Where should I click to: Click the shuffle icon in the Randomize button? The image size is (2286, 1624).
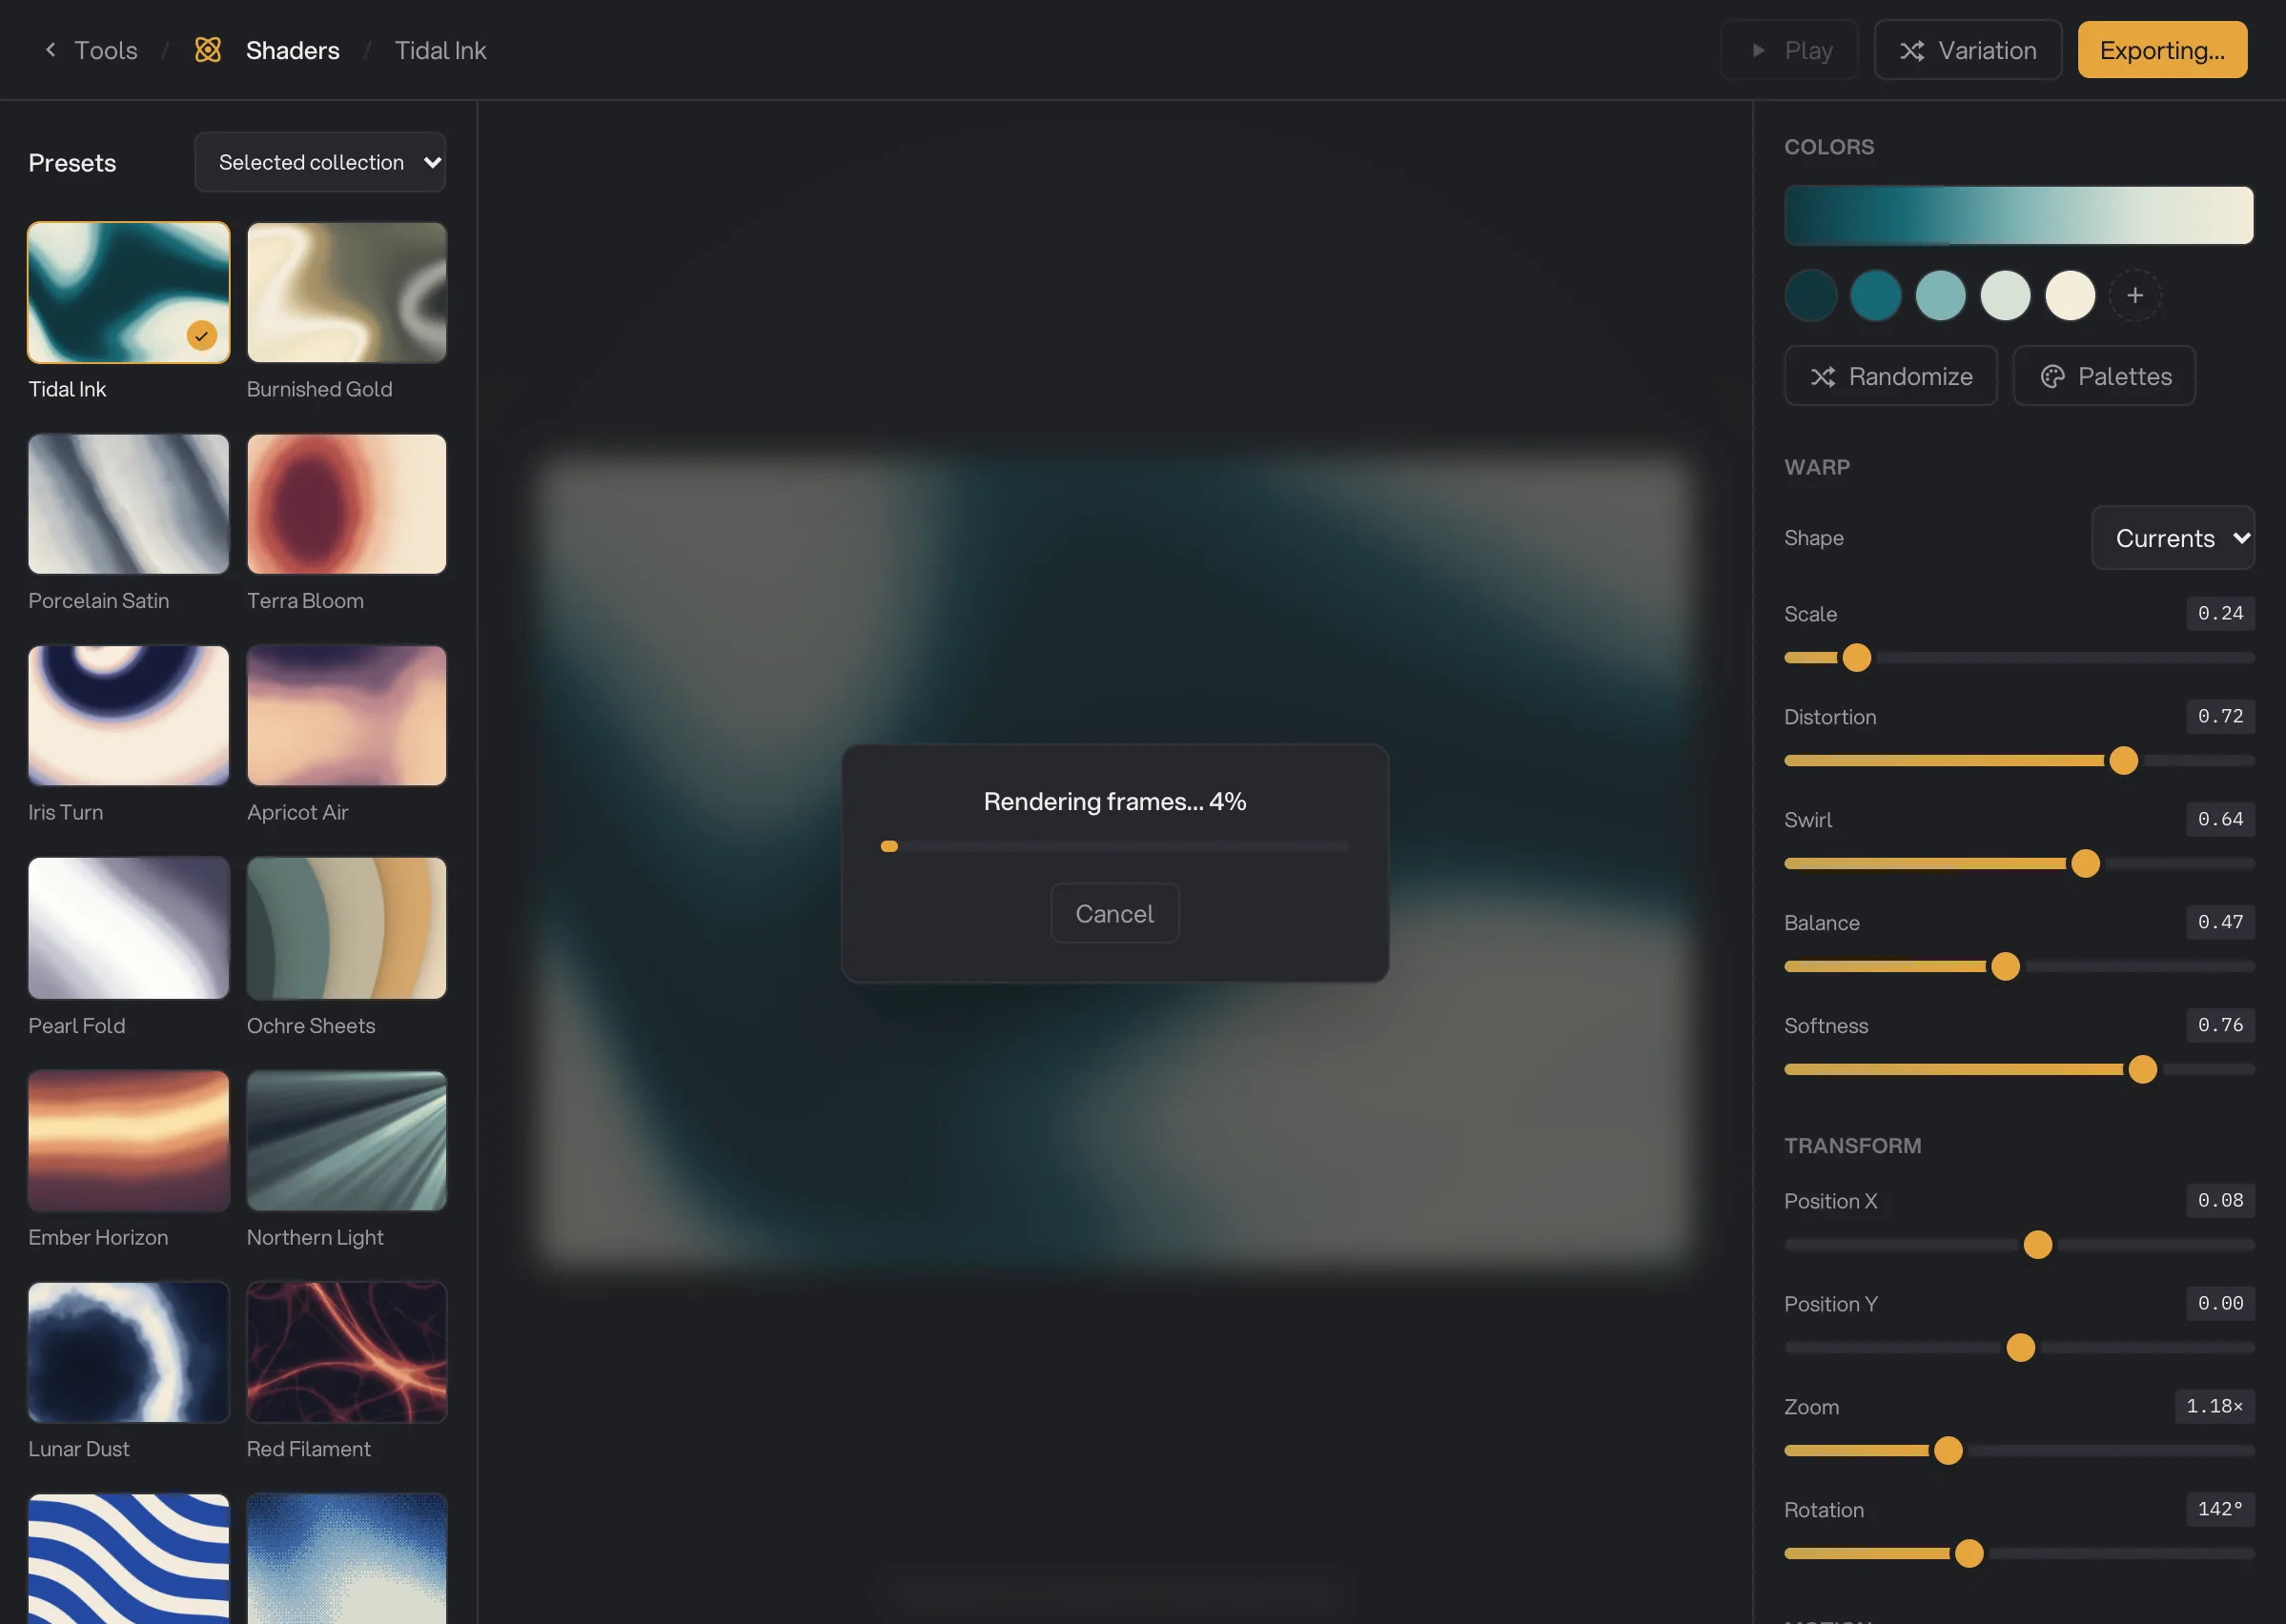(1822, 376)
